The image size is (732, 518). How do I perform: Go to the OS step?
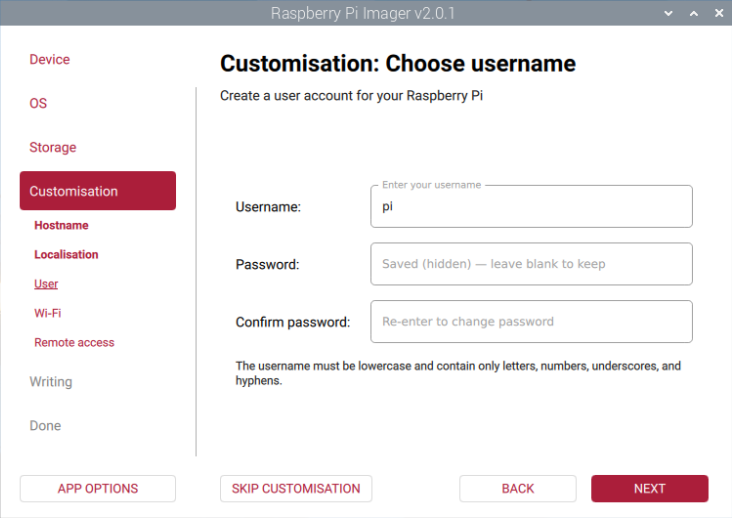(38, 103)
